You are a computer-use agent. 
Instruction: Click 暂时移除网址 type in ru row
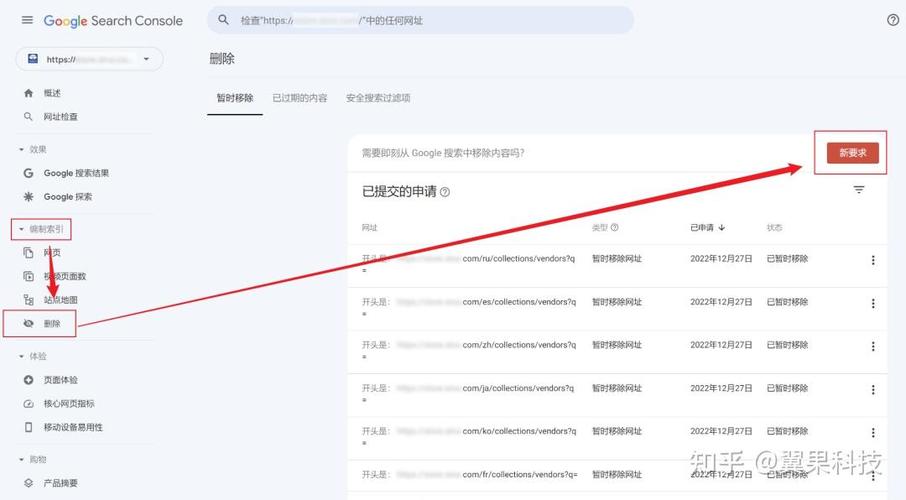coord(617,259)
